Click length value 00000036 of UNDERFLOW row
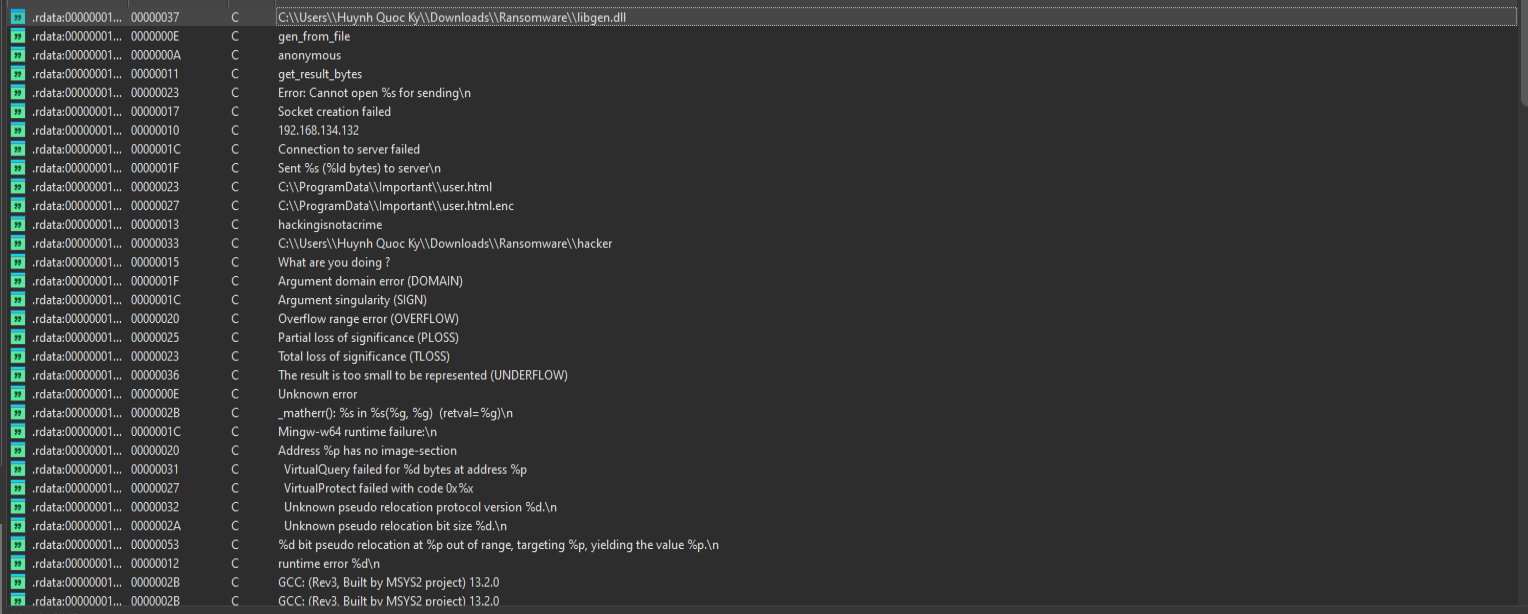The width and height of the screenshot is (1528, 614). [x=155, y=375]
